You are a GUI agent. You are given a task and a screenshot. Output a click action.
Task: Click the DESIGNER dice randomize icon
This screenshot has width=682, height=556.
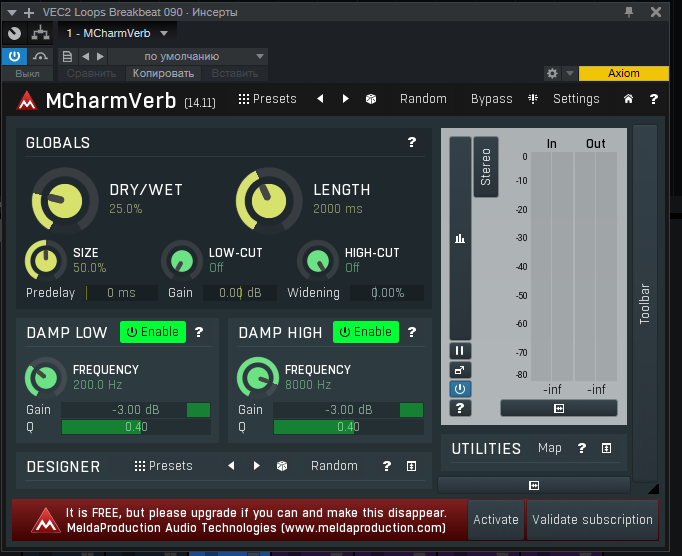coord(282,466)
